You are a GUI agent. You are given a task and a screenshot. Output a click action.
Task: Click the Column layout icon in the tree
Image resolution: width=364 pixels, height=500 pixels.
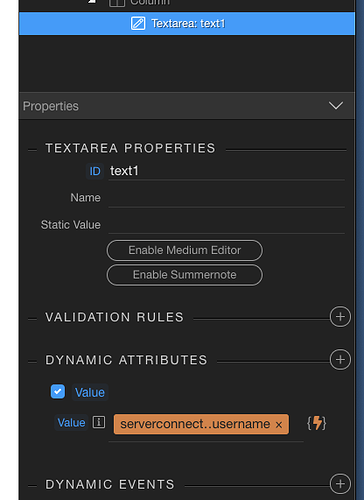(117, 3)
